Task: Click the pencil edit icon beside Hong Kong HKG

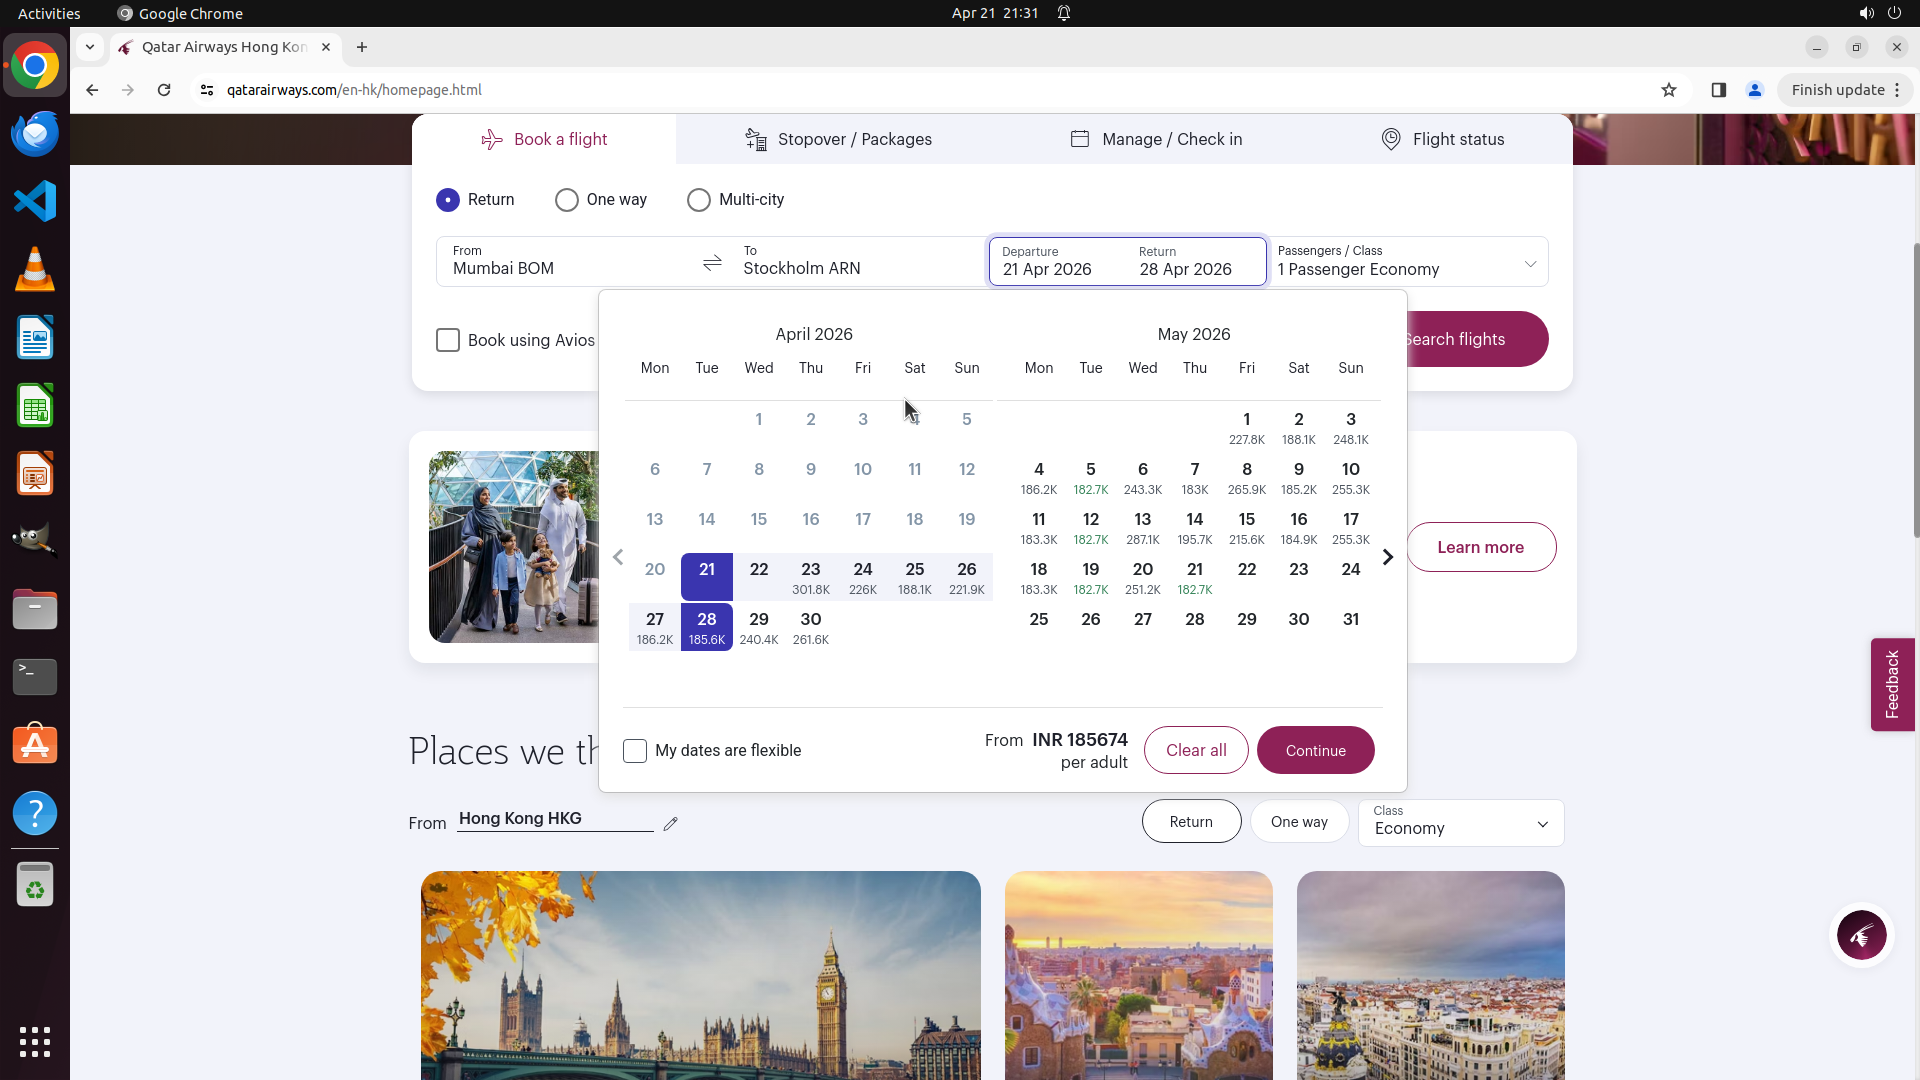Action: [671, 824]
